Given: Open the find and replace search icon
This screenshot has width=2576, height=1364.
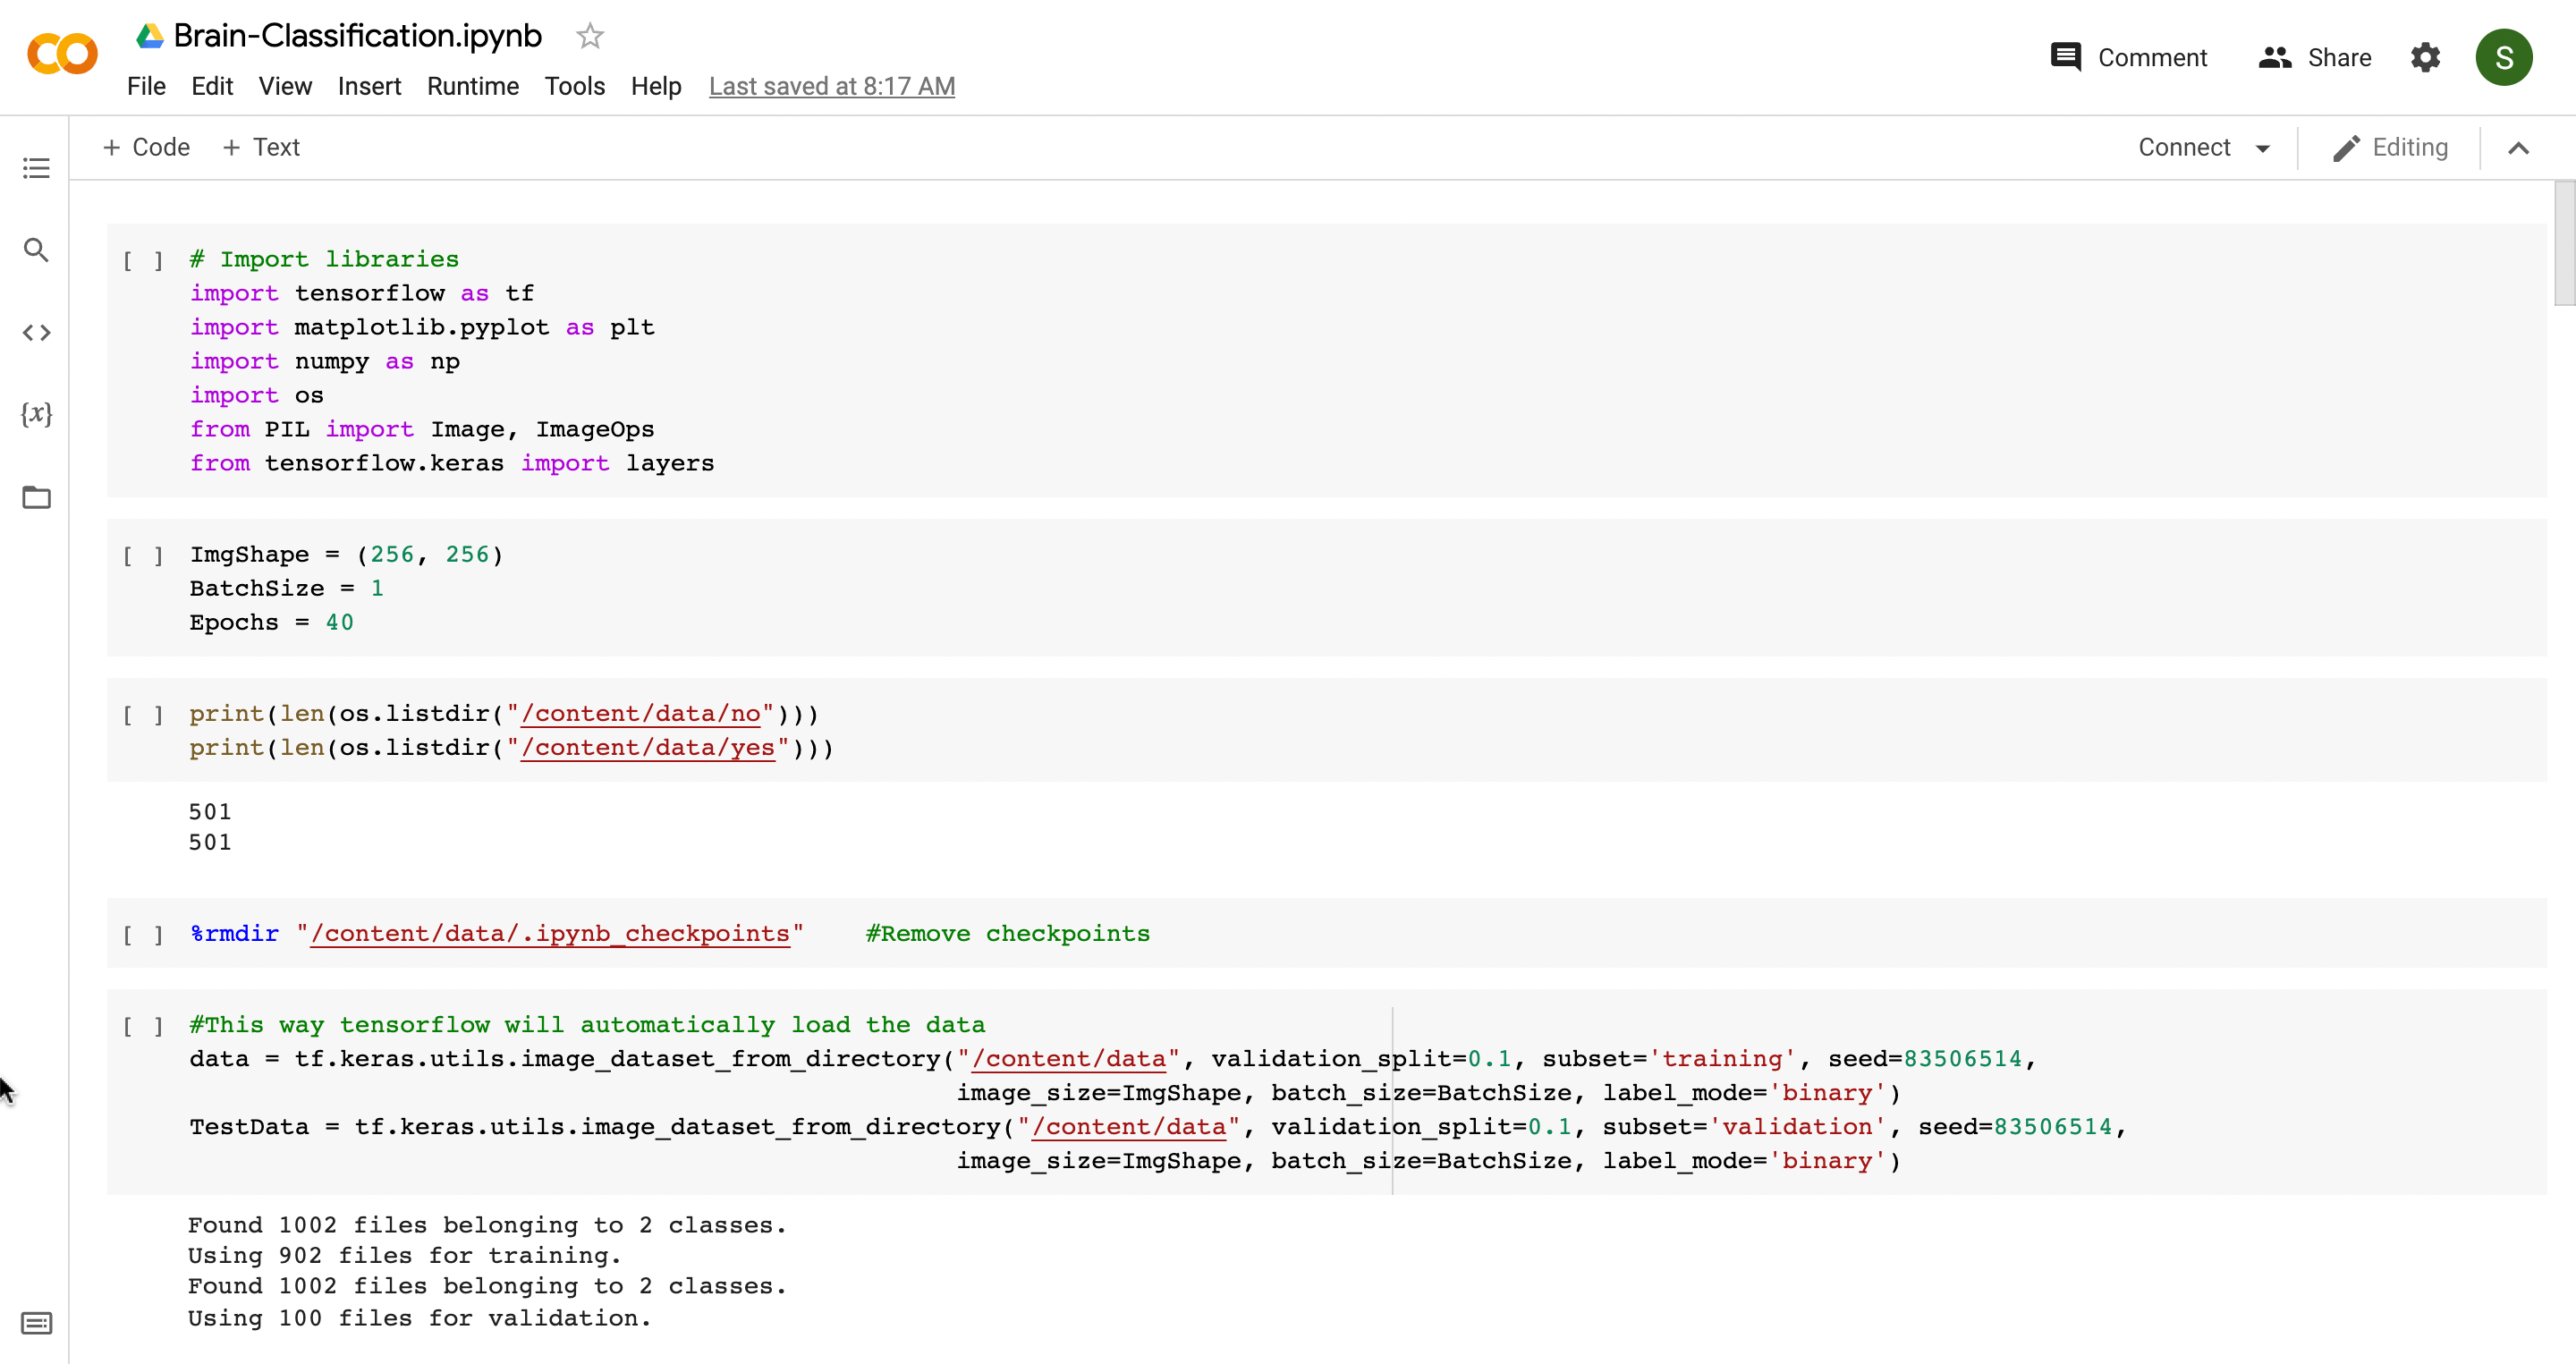Looking at the screenshot, I should [x=36, y=250].
